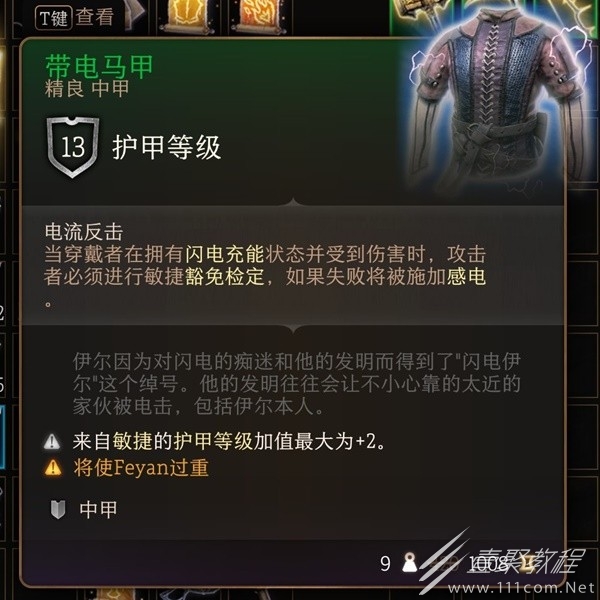Click the armor class 13 shield icon

click(73, 147)
